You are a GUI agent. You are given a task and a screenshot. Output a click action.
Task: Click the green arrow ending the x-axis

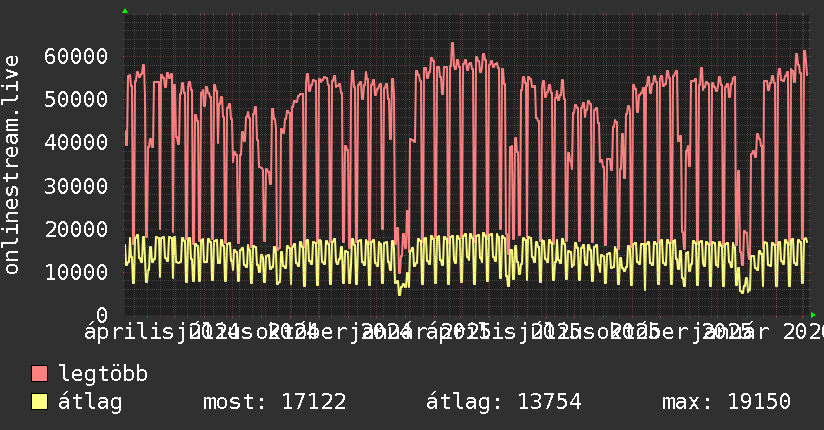(x=813, y=315)
